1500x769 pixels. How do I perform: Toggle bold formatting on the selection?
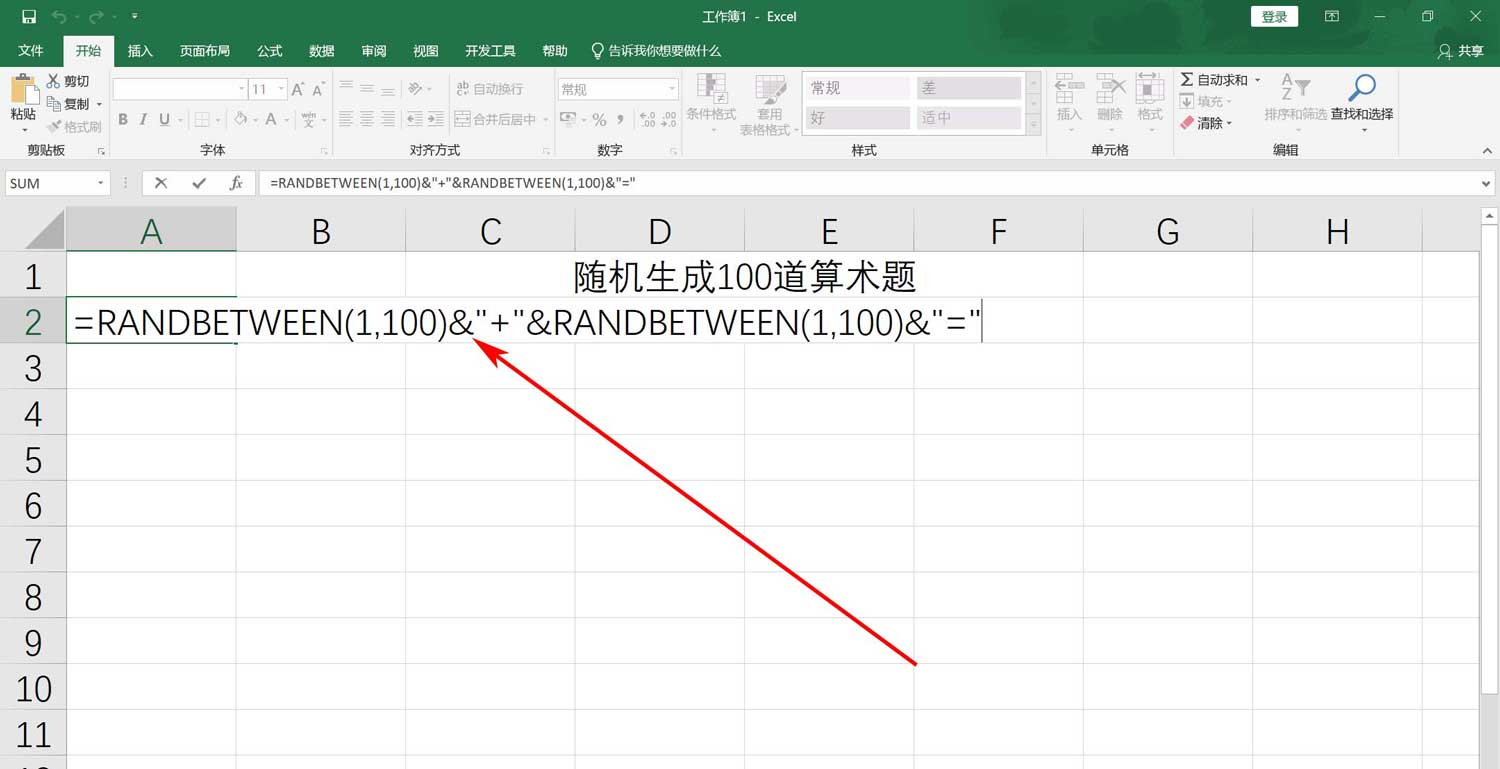[x=123, y=119]
